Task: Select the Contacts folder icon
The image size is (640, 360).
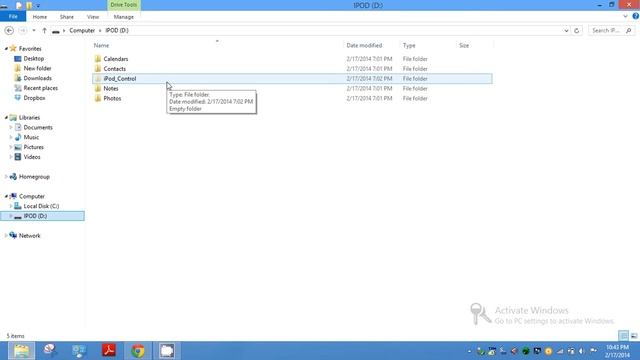Action: click(x=98, y=69)
